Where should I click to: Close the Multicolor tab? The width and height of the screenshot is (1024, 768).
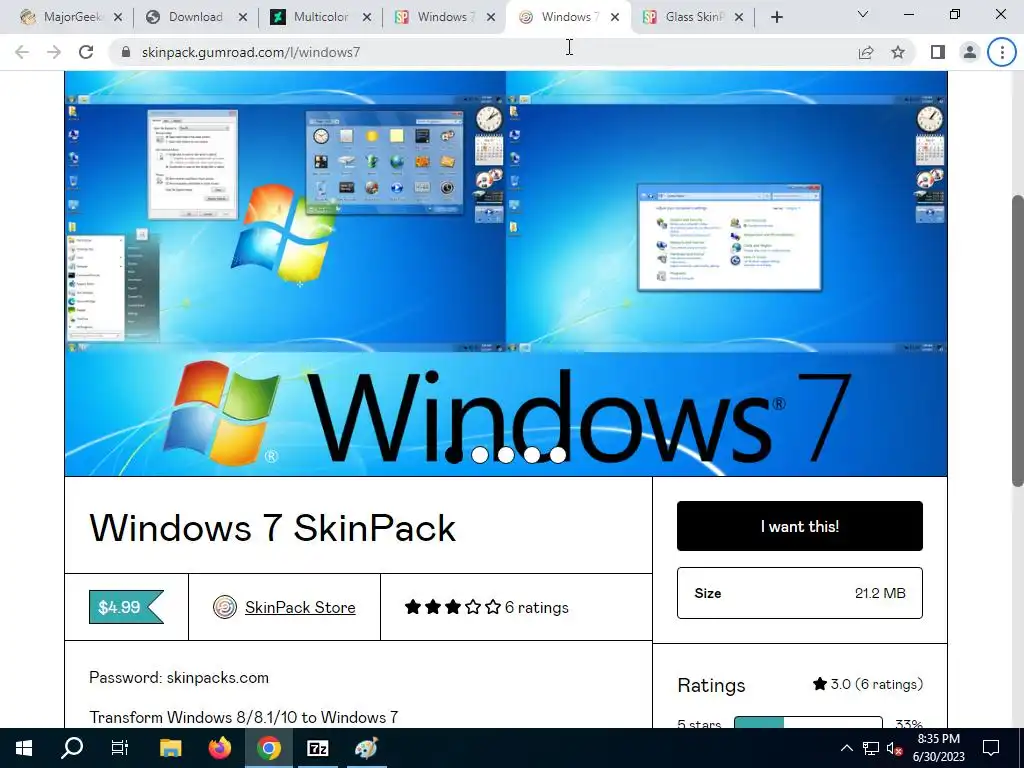click(367, 17)
